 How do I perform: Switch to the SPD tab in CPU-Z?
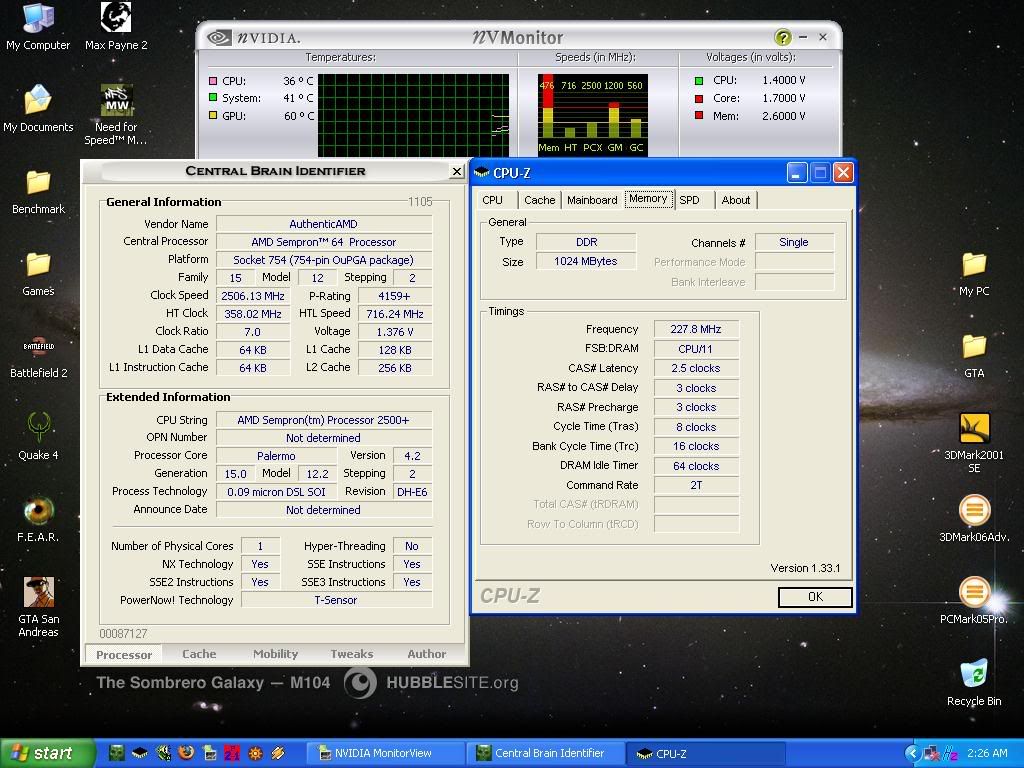click(x=689, y=200)
